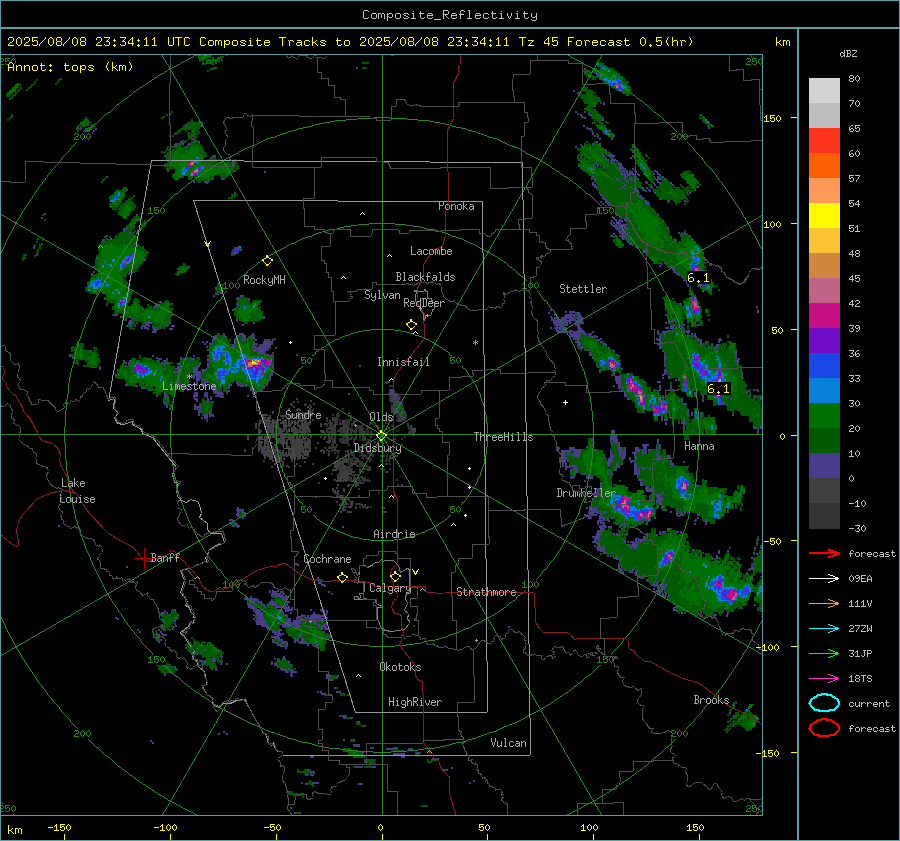Screen dimensions: 900x841
Task: Click the cyan current ellipse symbol
Action: 824,703
